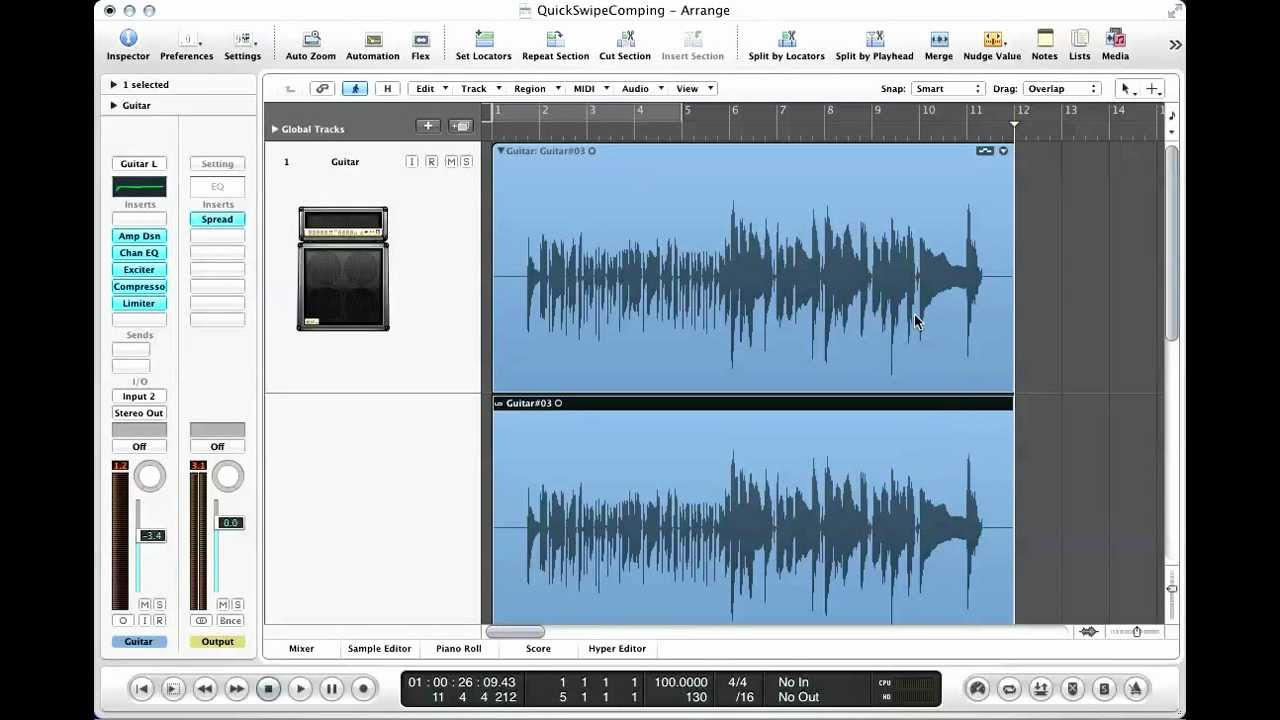The width and height of the screenshot is (1280, 720).
Task: Toggle the Catch playhead button
Action: click(355, 89)
